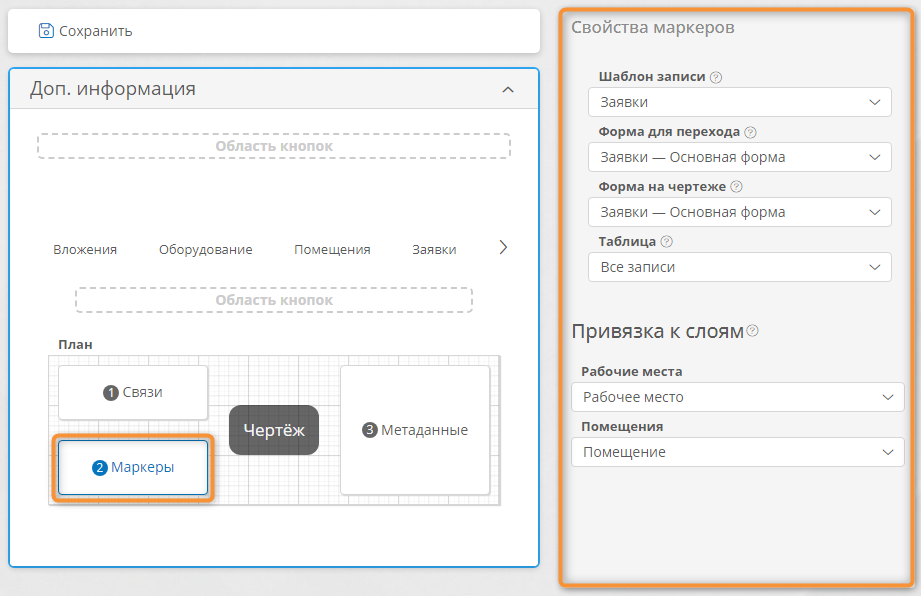Open the Форма на чертеже dropdown
This screenshot has height=596, width=921.
[x=740, y=212]
